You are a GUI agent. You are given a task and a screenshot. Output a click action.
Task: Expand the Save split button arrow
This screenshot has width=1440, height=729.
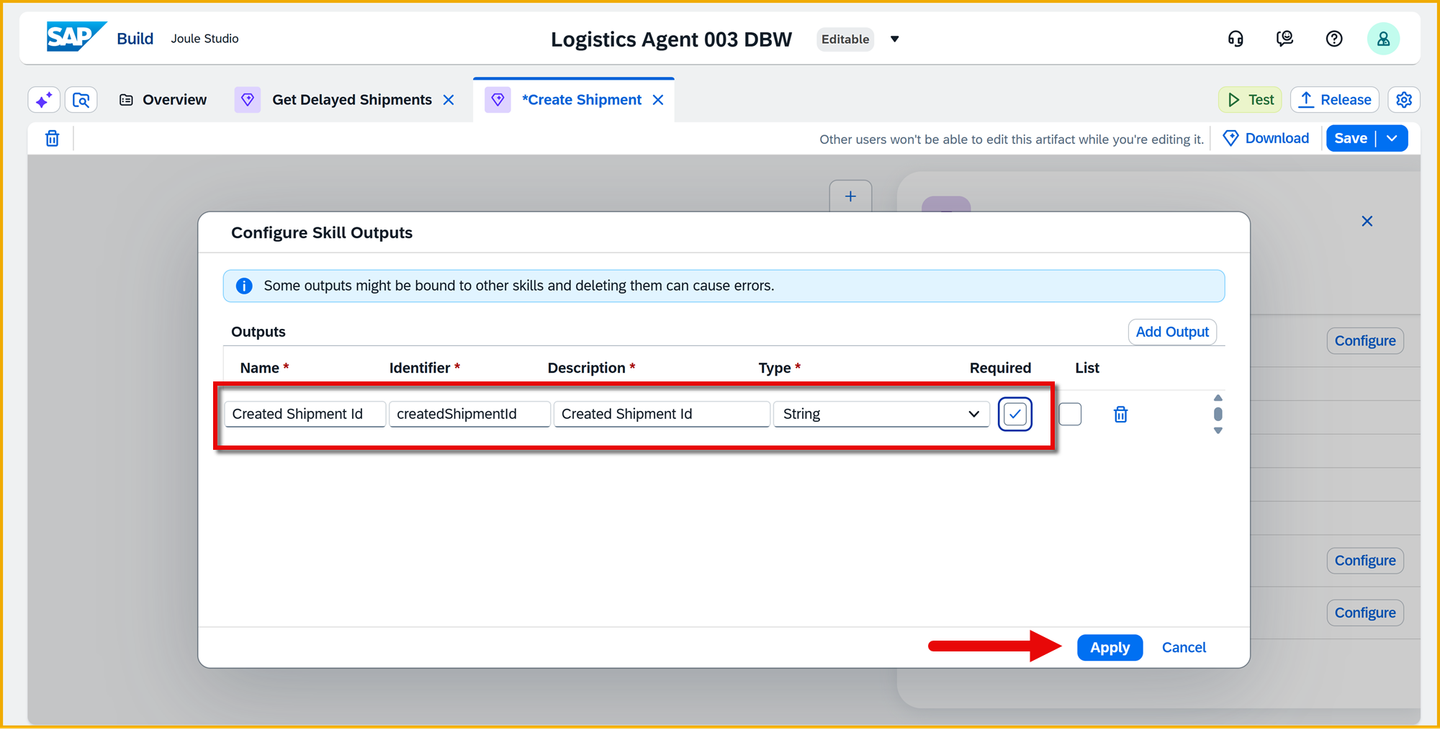coord(1392,139)
